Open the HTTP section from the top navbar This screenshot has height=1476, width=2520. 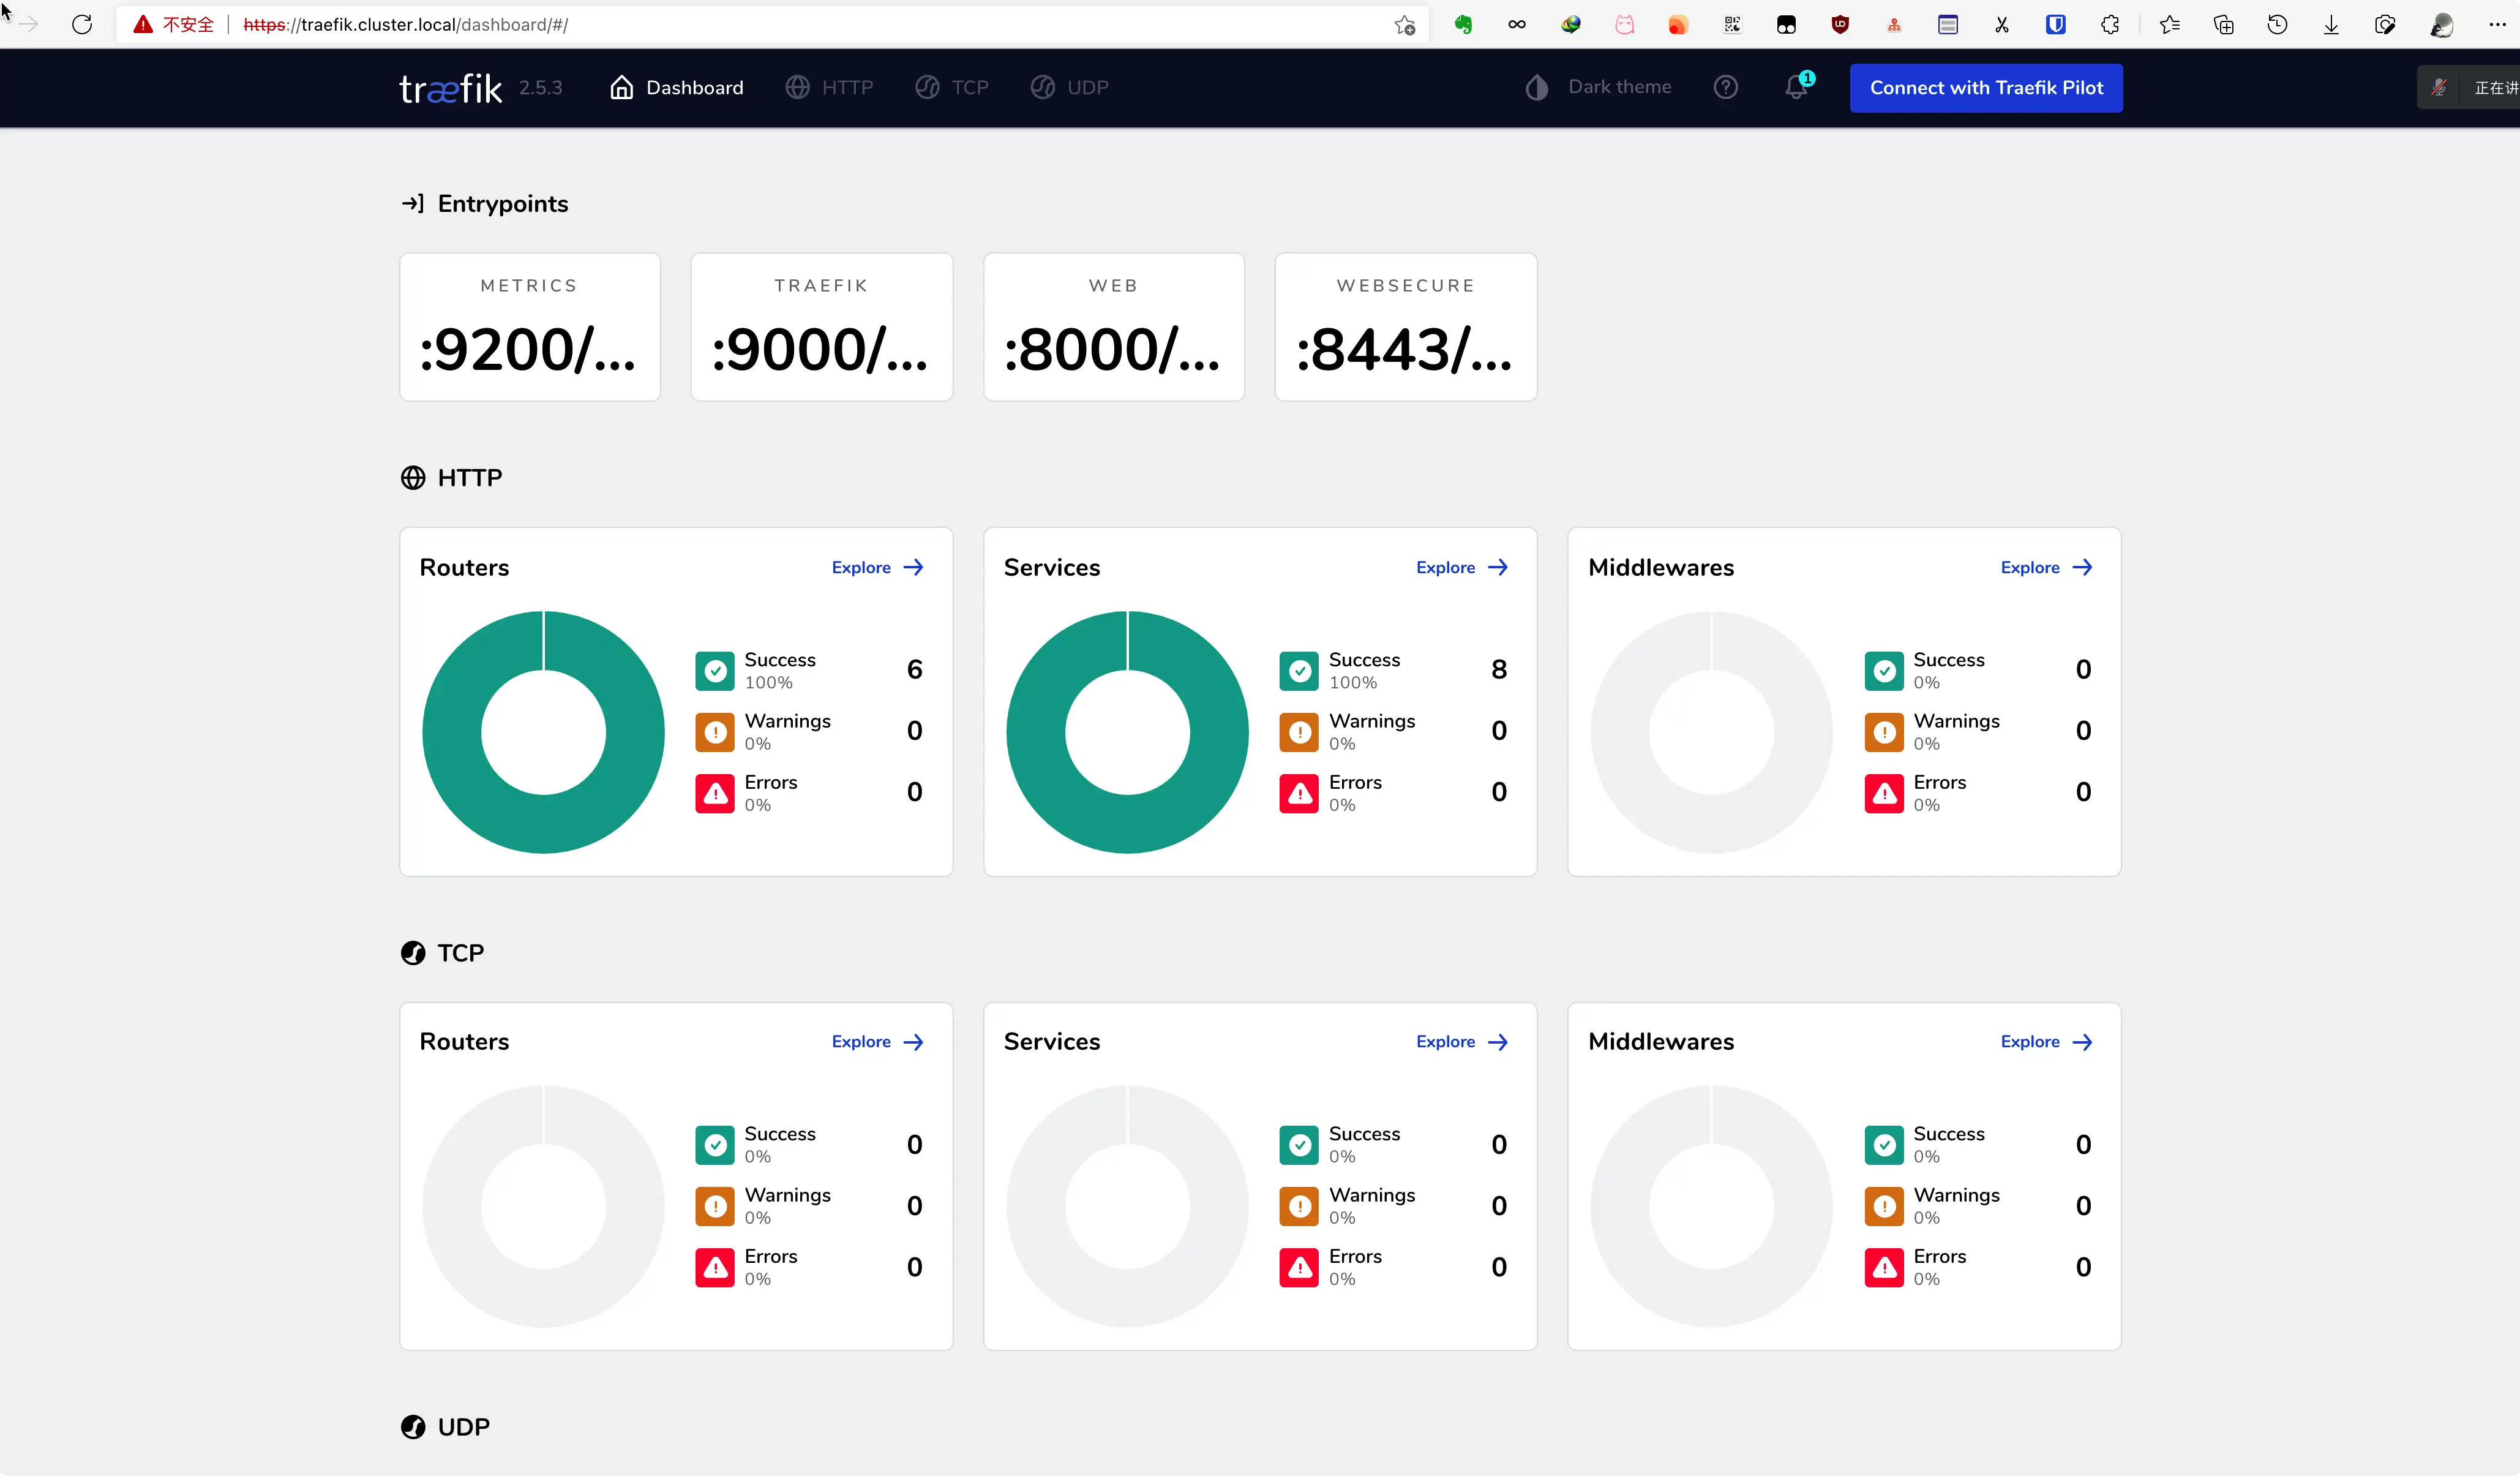(830, 87)
